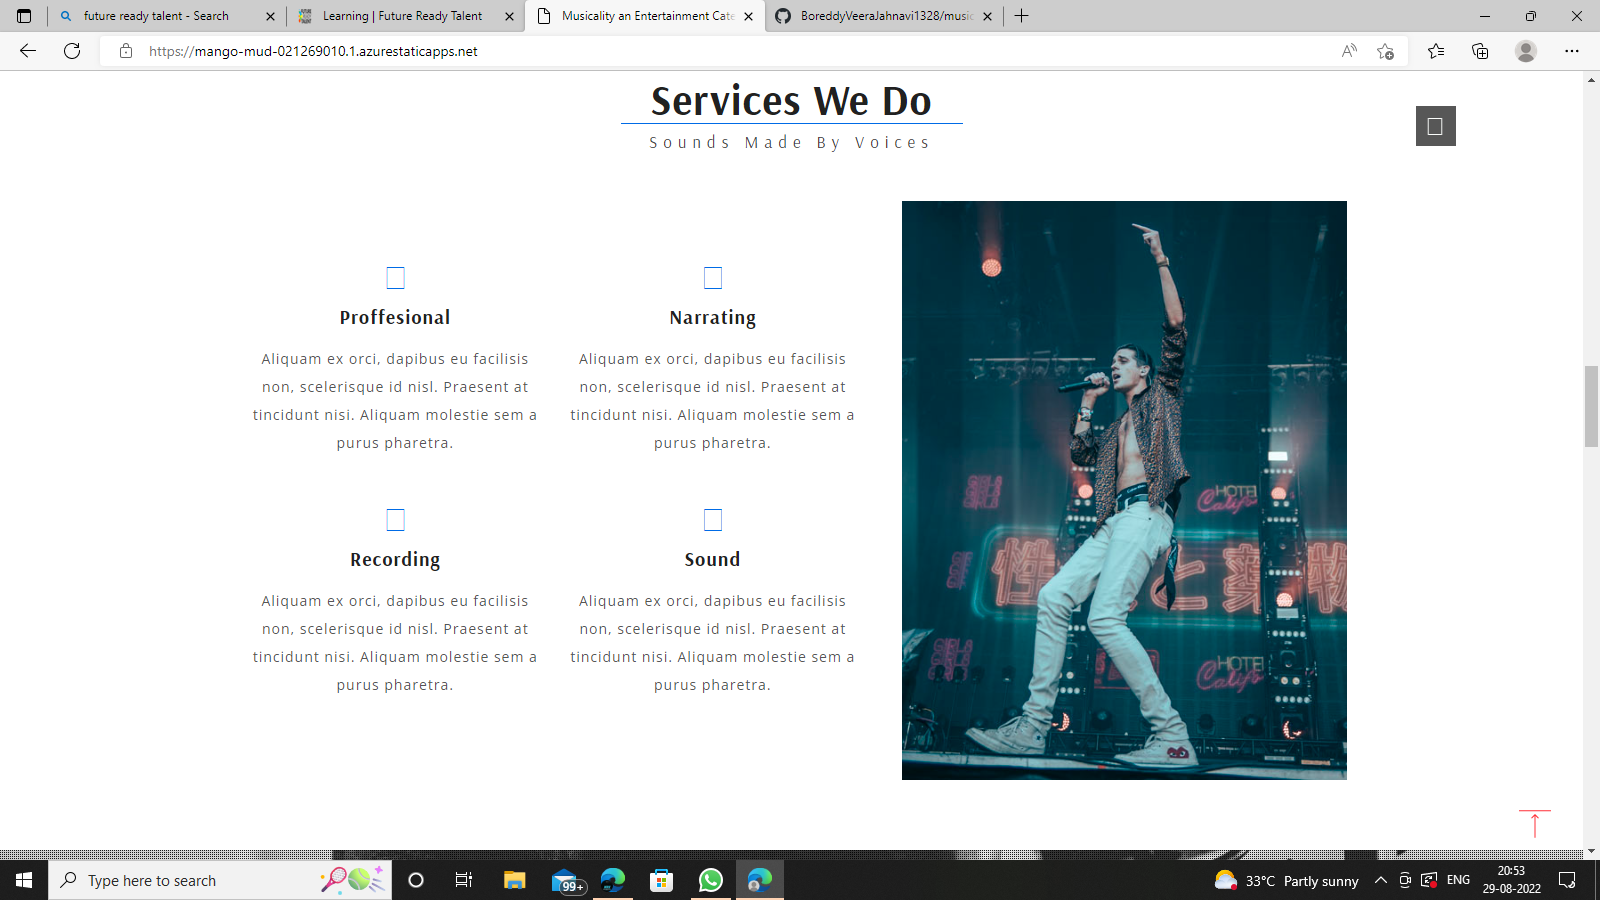
Task: Click the Windows Start button
Action: [x=24, y=881]
